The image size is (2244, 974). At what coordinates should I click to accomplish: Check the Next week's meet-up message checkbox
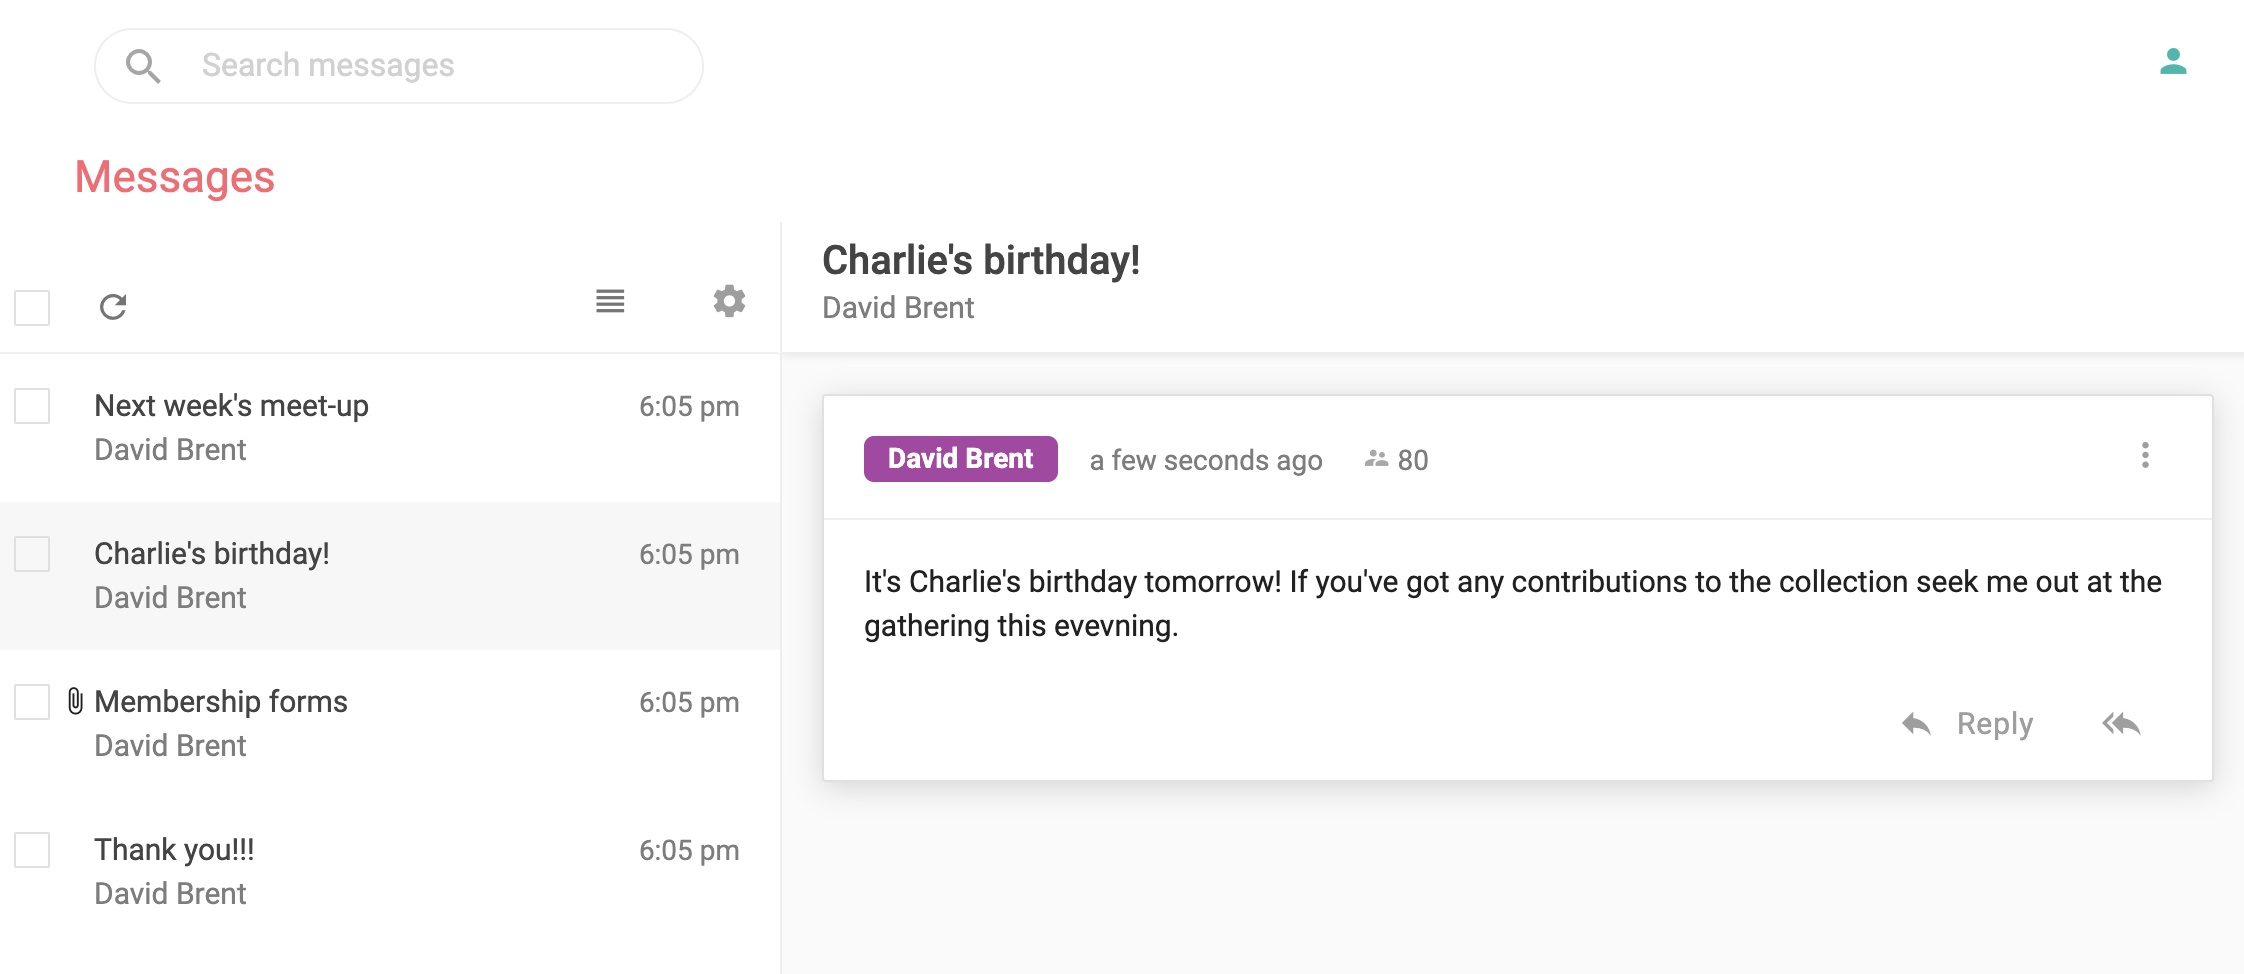click(32, 406)
